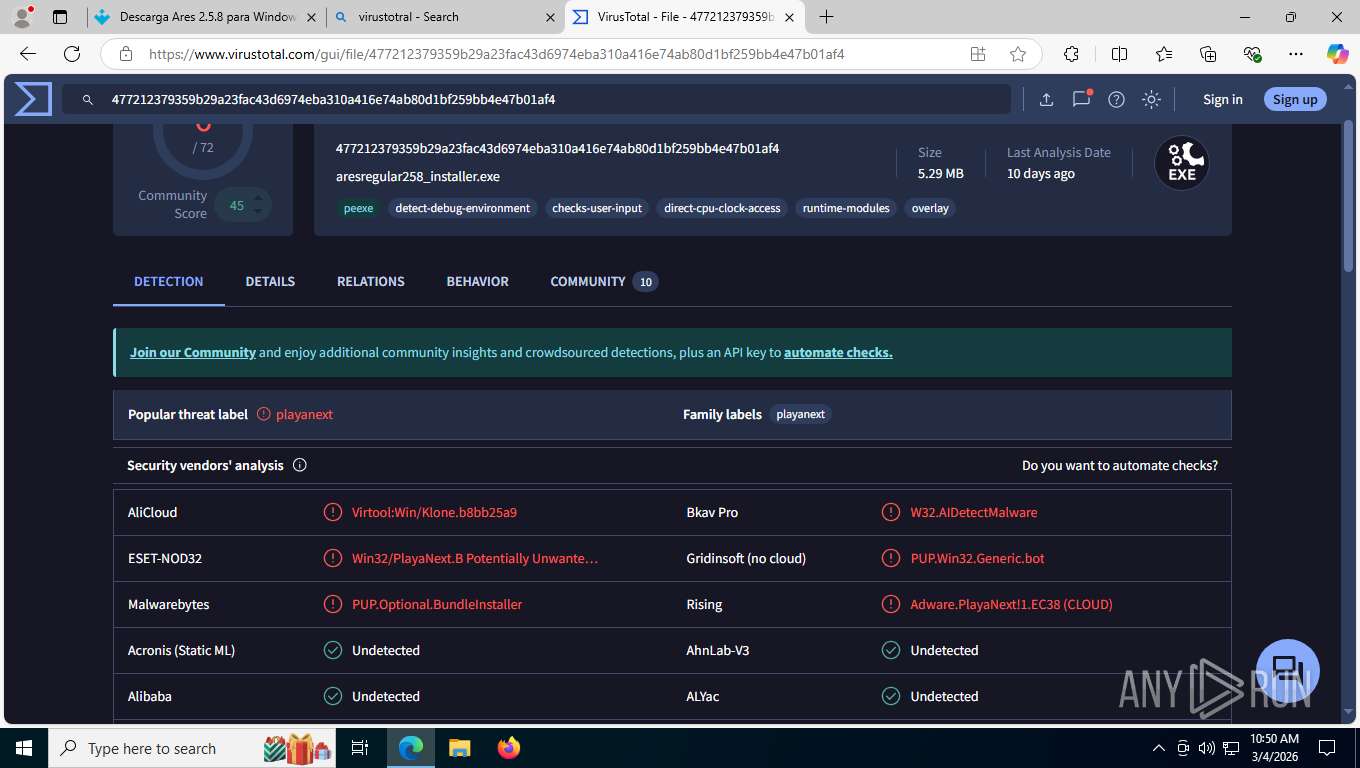
Task: Launch Firefox from the taskbar
Action: click(x=508, y=748)
